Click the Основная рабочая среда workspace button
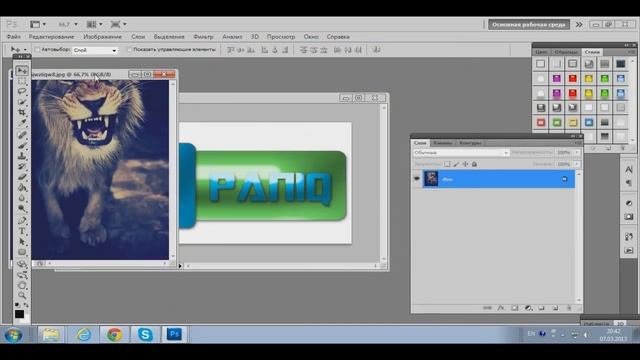The width and height of the screenshot is (640, 360). tap(529, 24)
